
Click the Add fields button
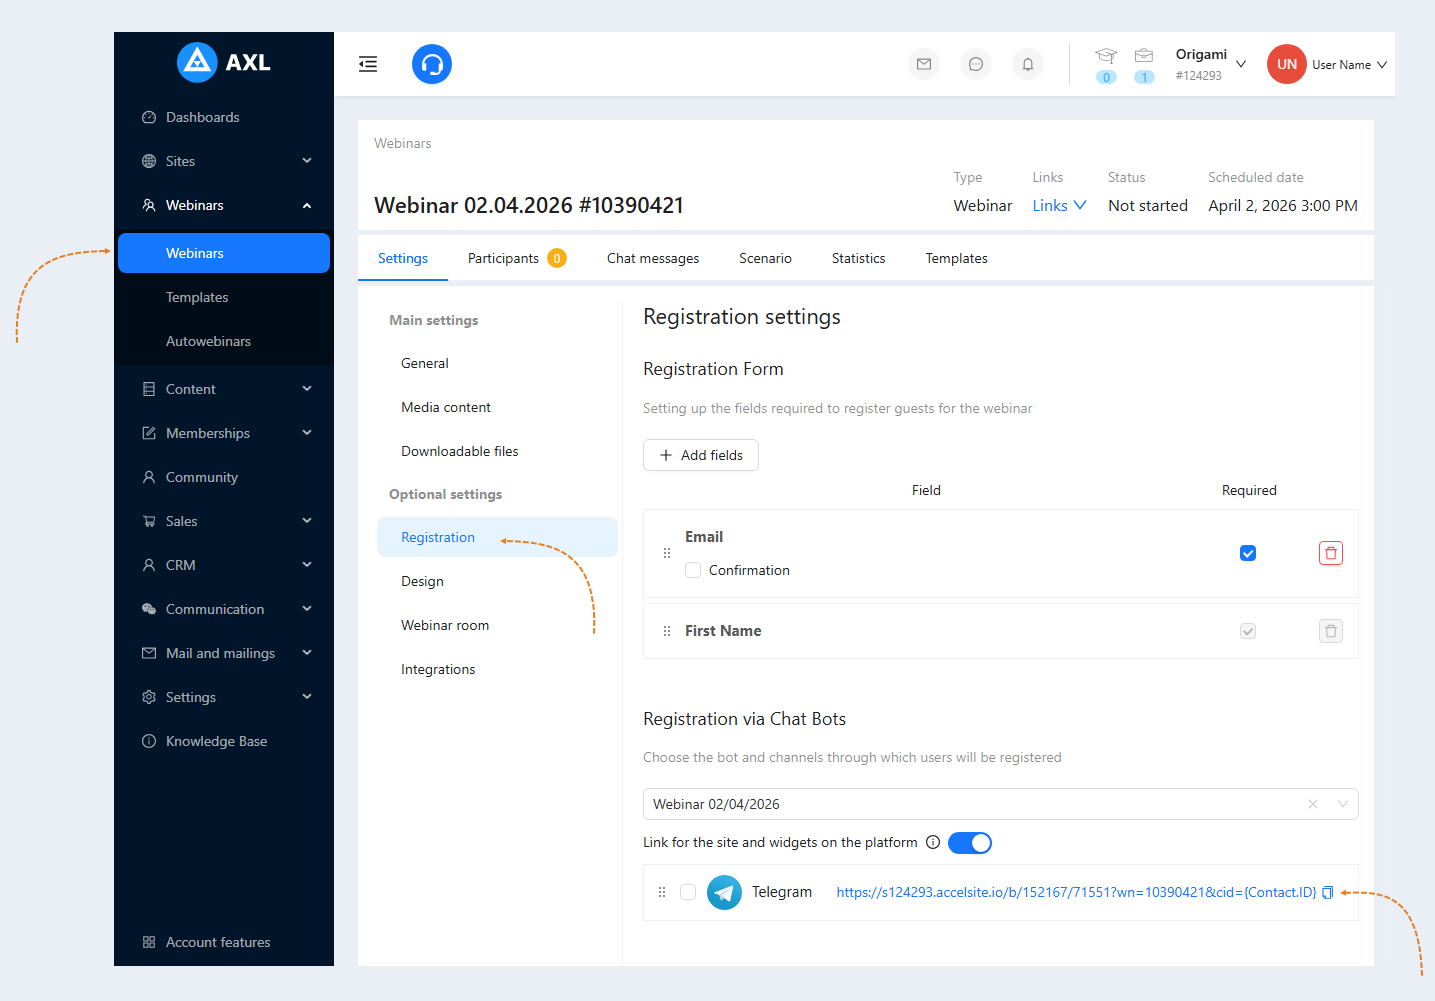701,455
